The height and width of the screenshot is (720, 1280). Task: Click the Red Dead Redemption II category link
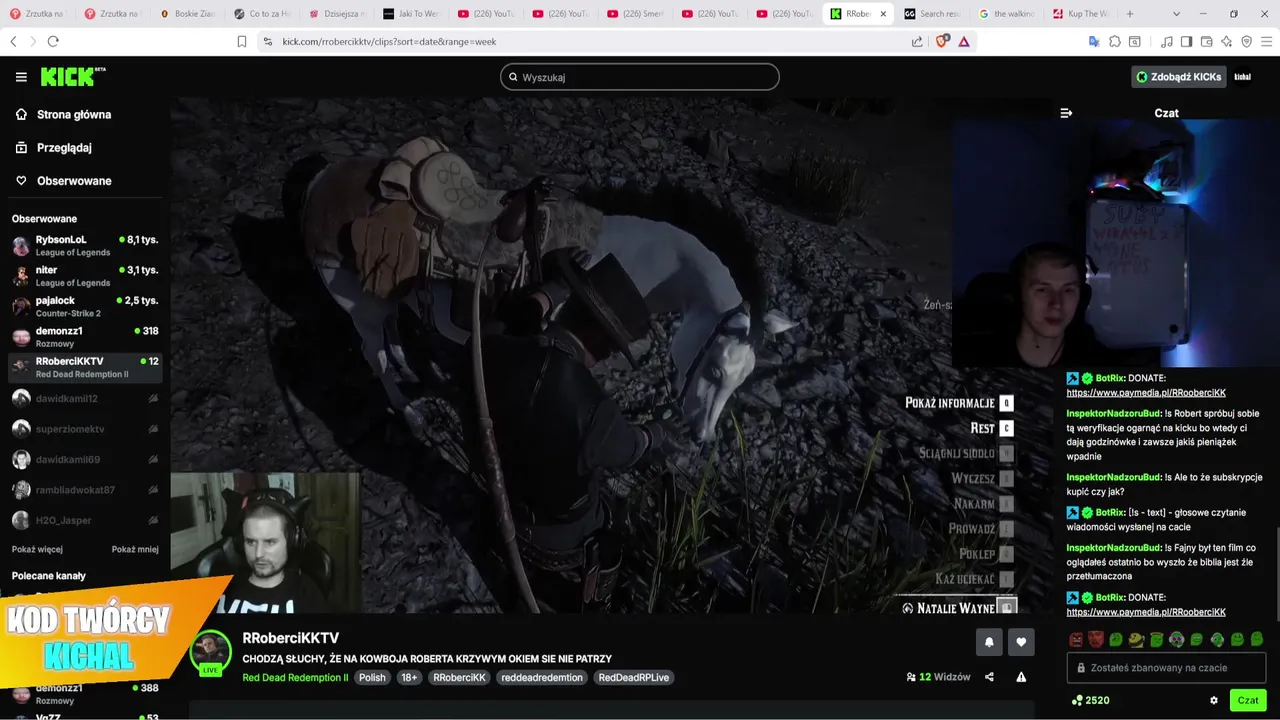tap(295, 677)
